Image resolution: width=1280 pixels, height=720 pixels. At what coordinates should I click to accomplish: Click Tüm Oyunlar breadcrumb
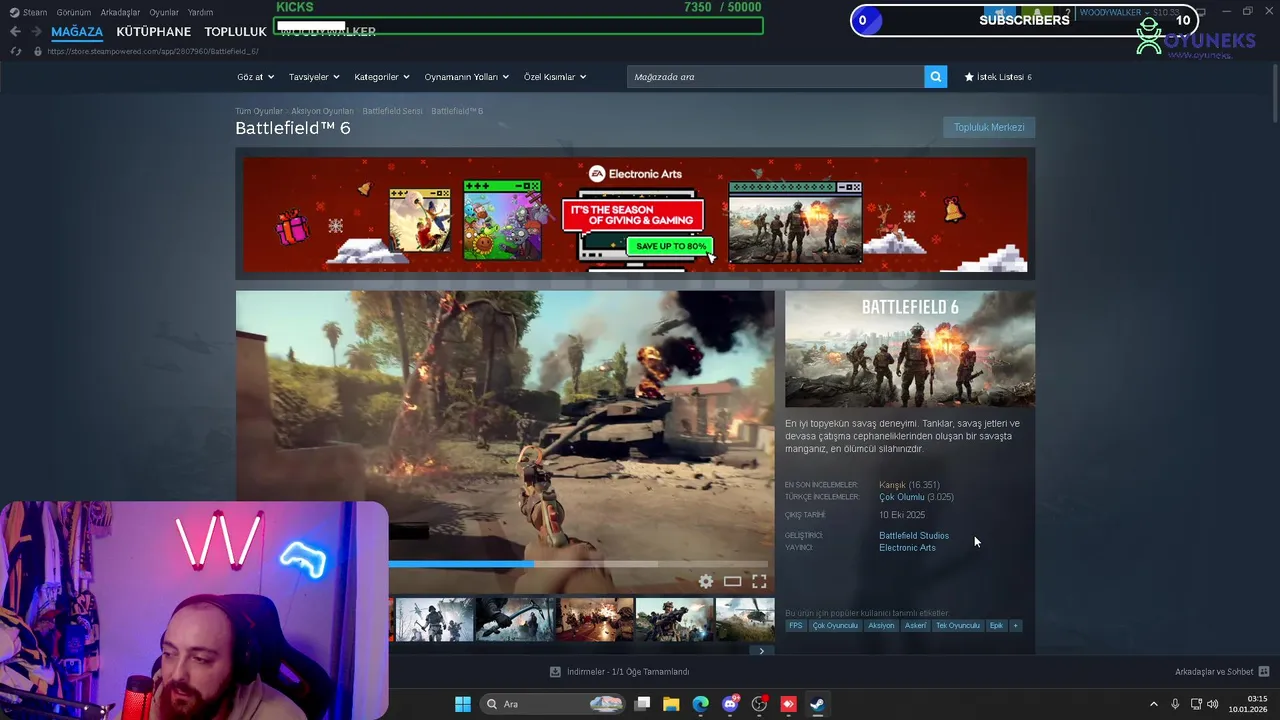259,111
